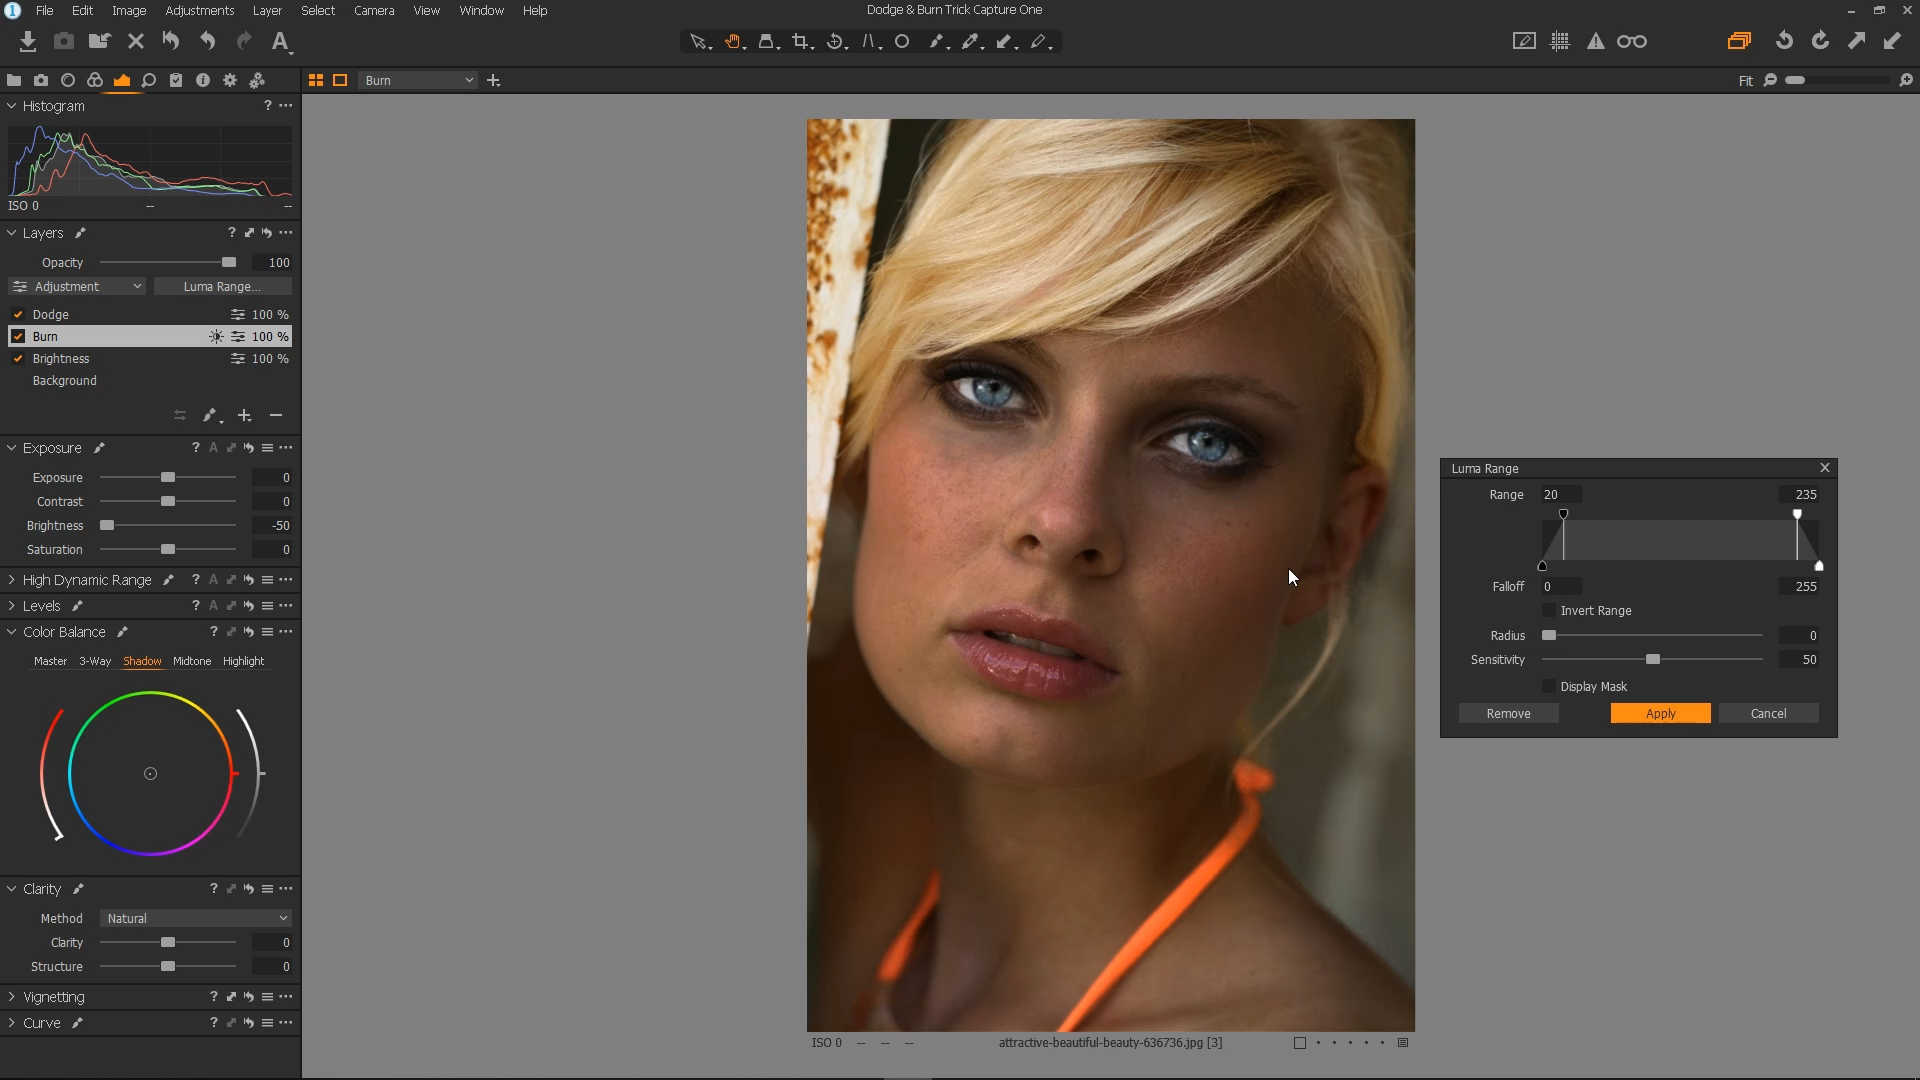Select the Crop tool
1920x1080 pixels.
(800, 42)
